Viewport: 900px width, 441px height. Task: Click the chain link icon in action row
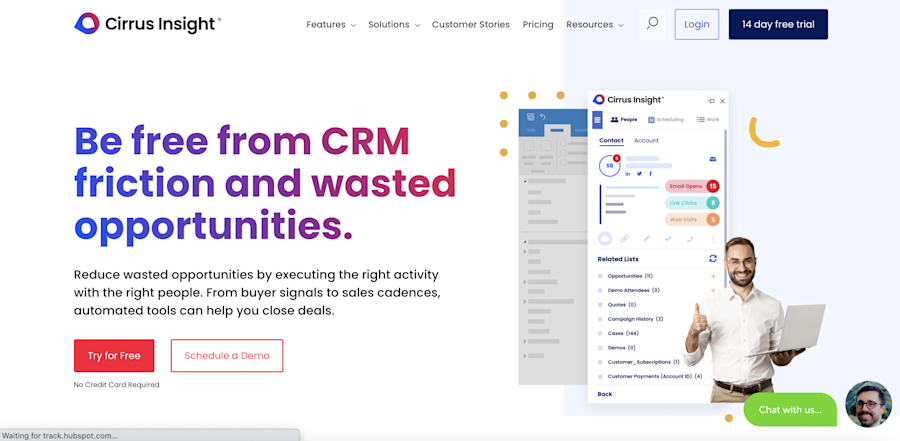624,239
